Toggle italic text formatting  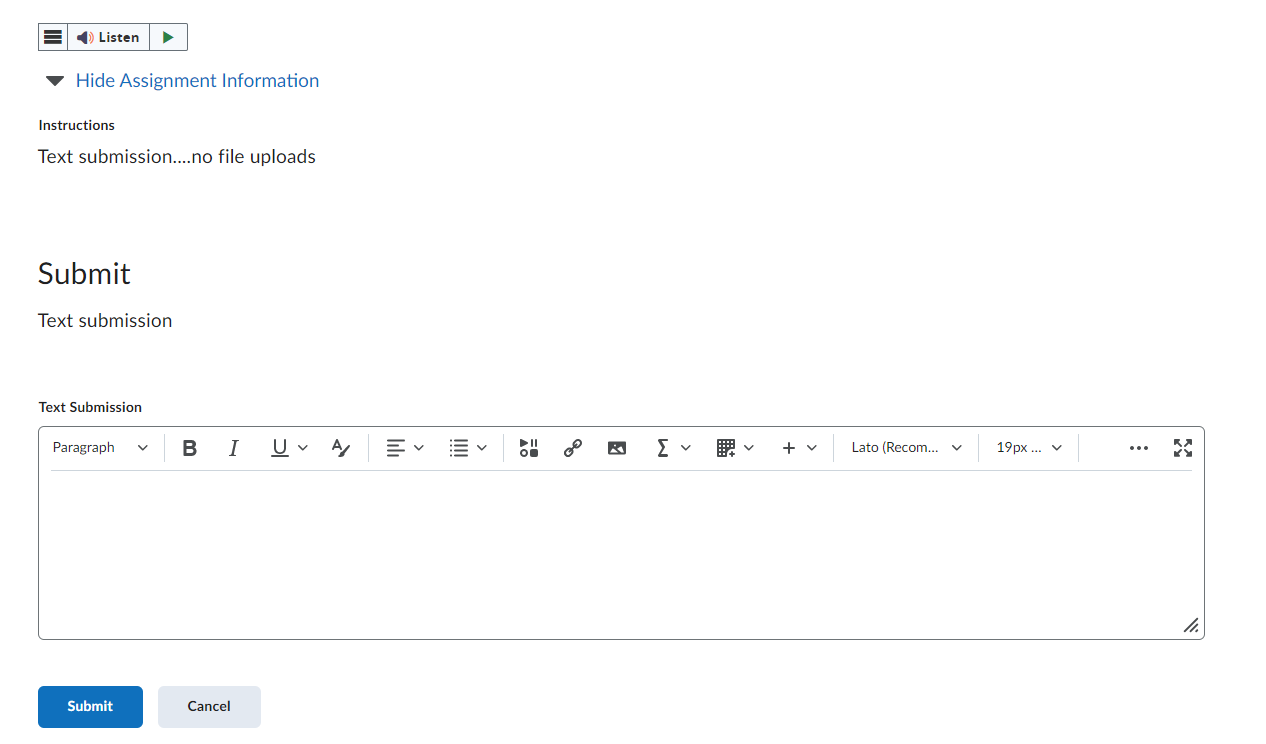coord(234,448)
